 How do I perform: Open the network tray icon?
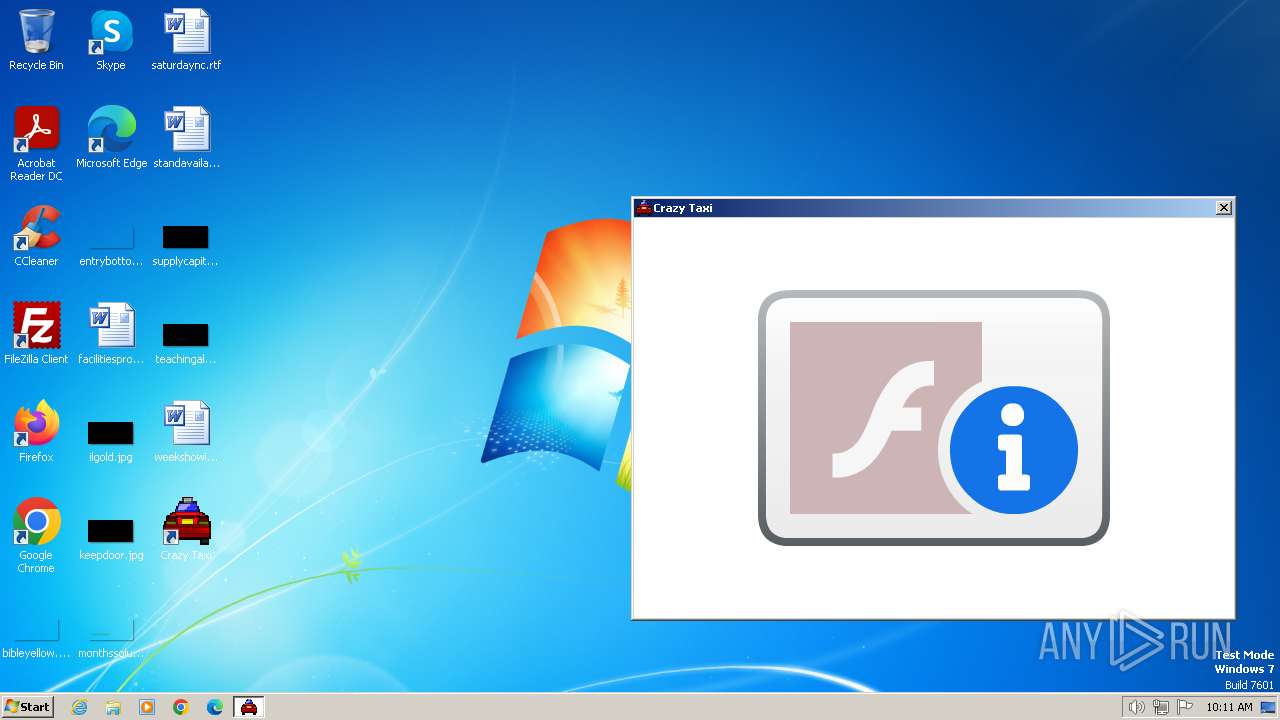(x=1160, y=707)
